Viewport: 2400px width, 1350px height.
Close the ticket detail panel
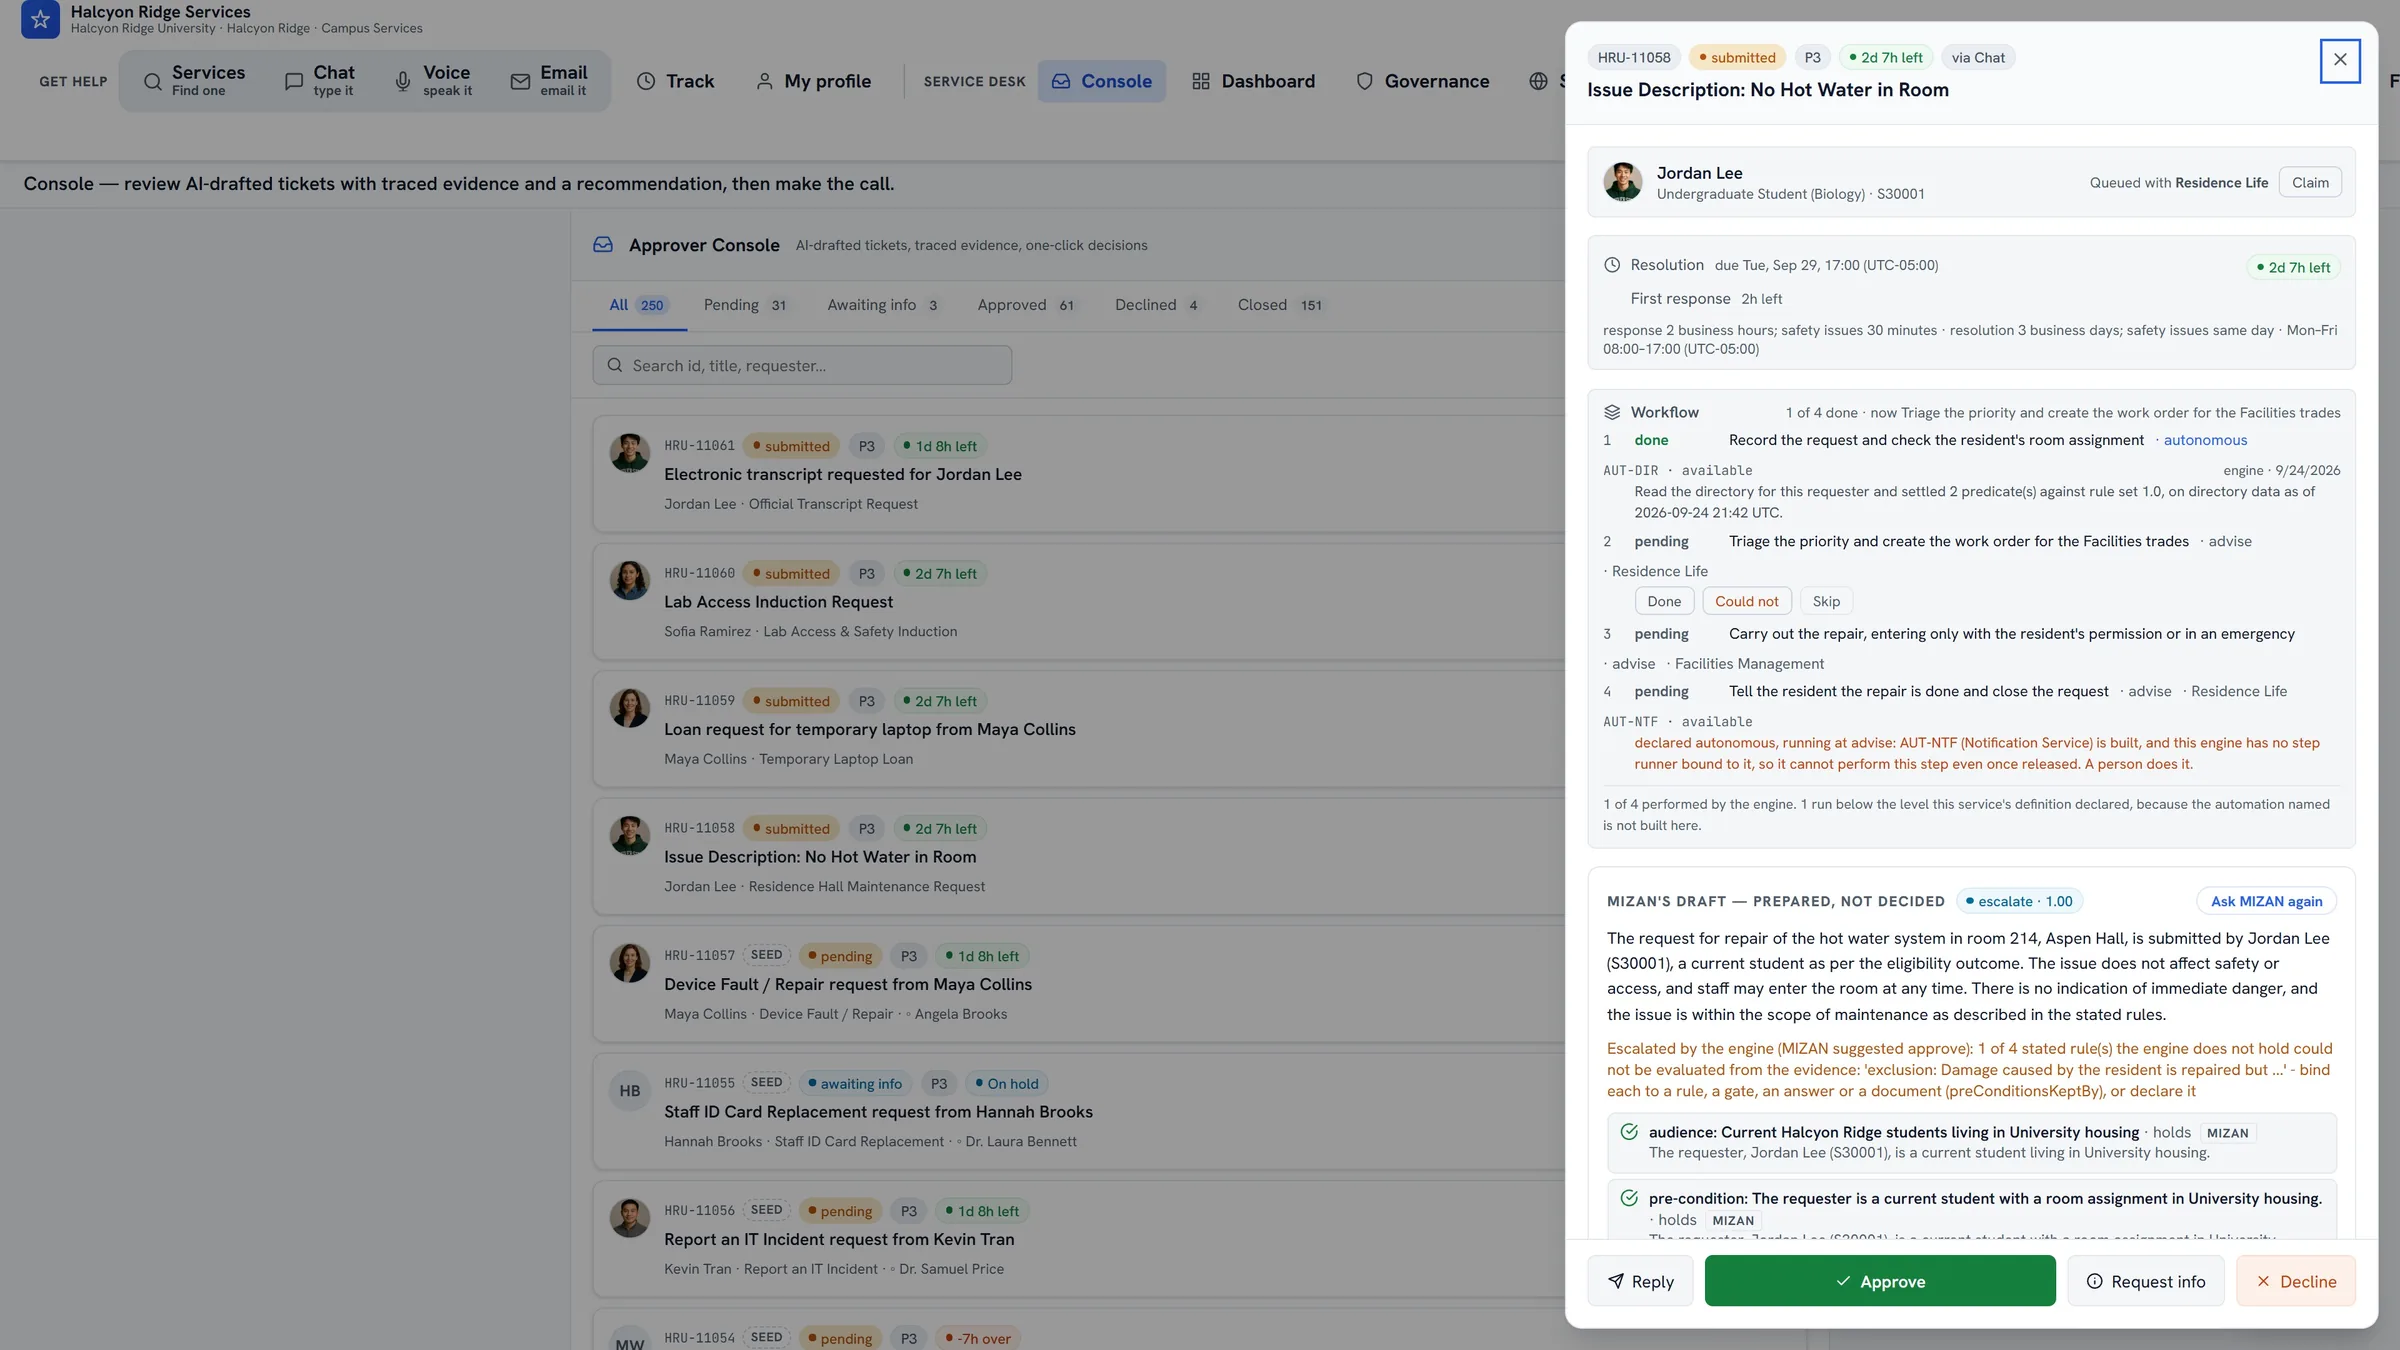pyautogui.click(x=2340, y=60)
